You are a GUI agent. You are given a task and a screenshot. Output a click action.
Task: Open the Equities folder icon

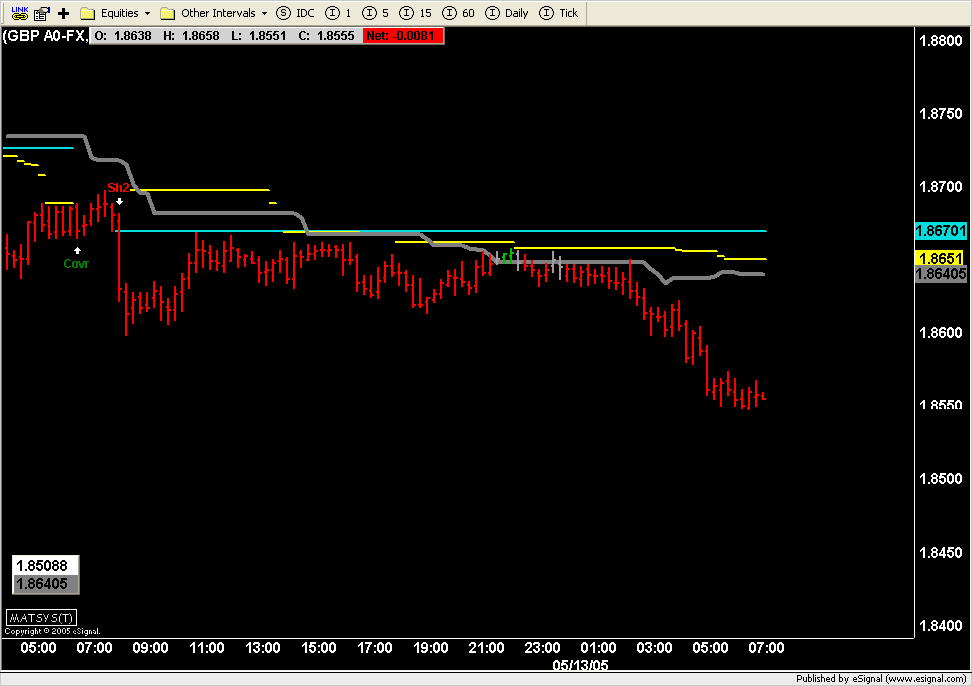pos(87,13)
